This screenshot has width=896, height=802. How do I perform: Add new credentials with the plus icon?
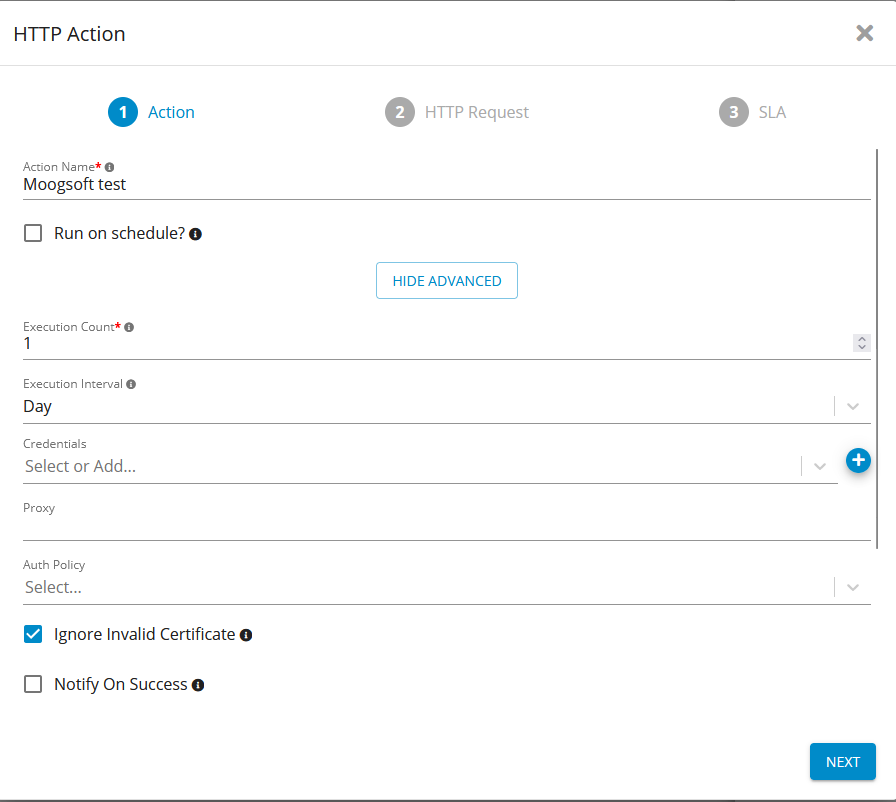[x=858, y=460]
